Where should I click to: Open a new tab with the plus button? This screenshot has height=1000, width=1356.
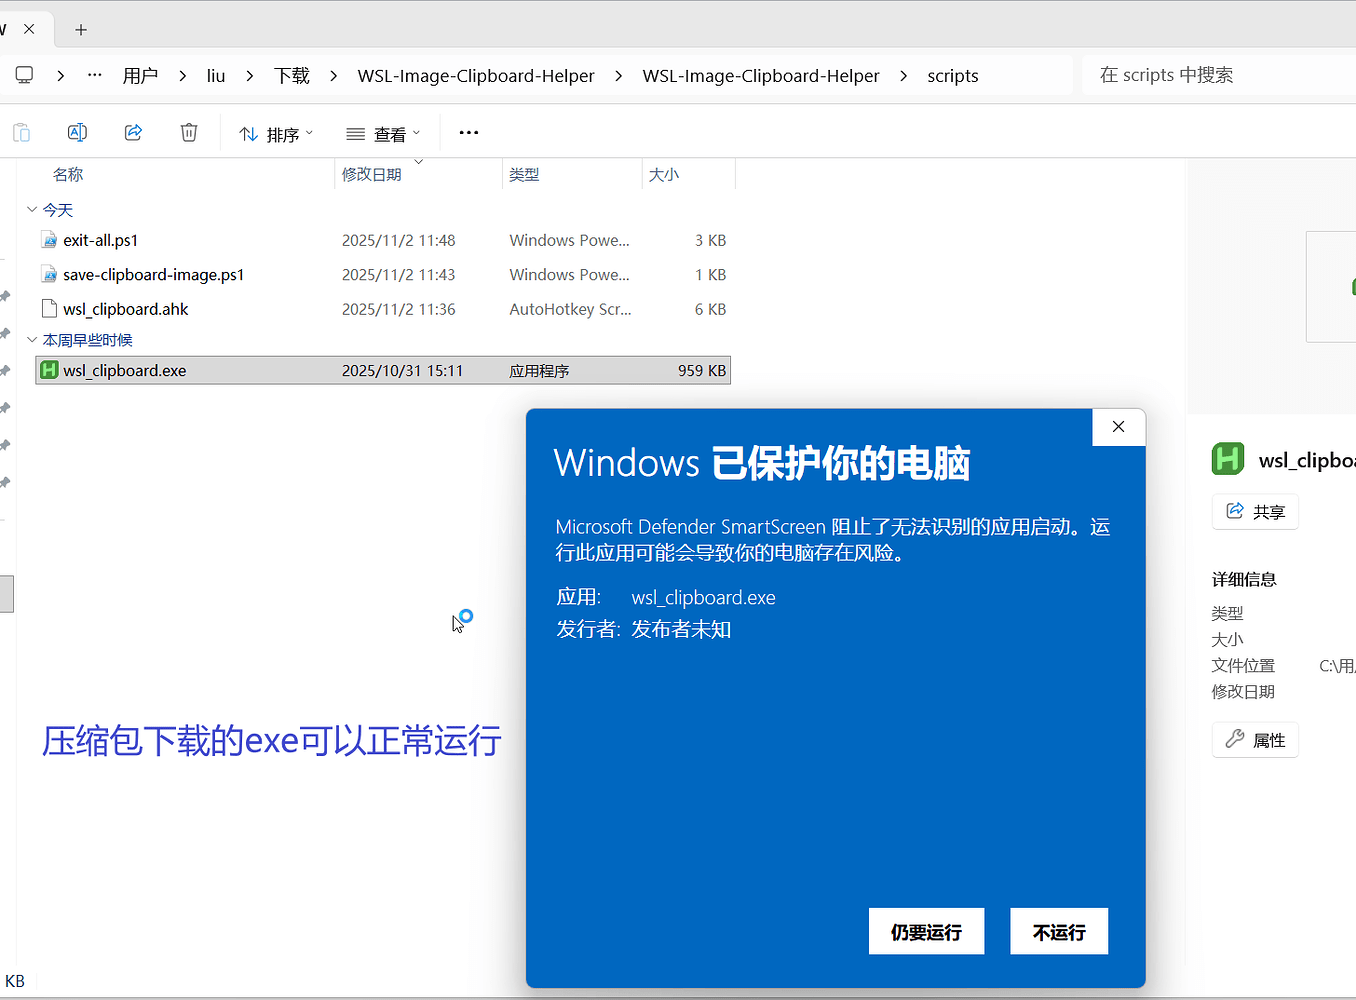[x=81, y=30]
